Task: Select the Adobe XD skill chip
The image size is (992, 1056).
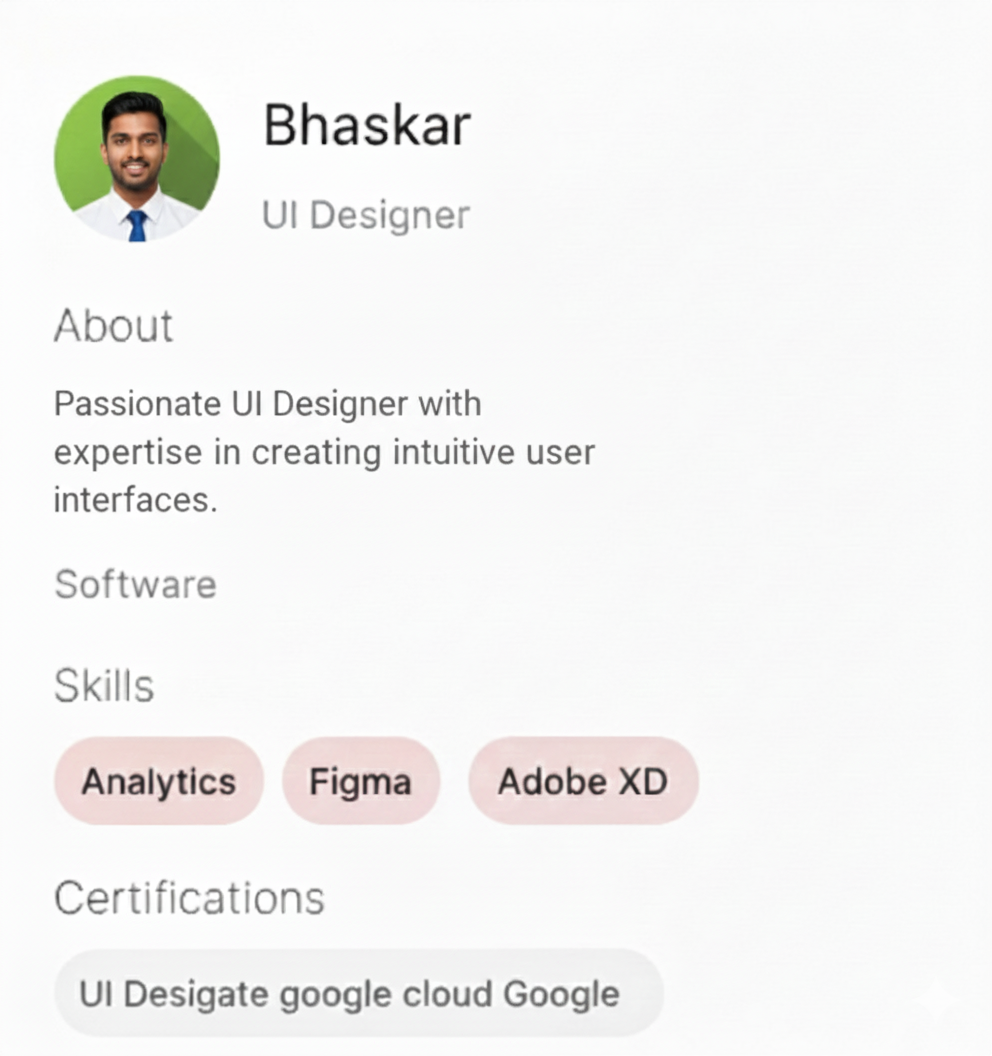Action: (x=583, y=781)
